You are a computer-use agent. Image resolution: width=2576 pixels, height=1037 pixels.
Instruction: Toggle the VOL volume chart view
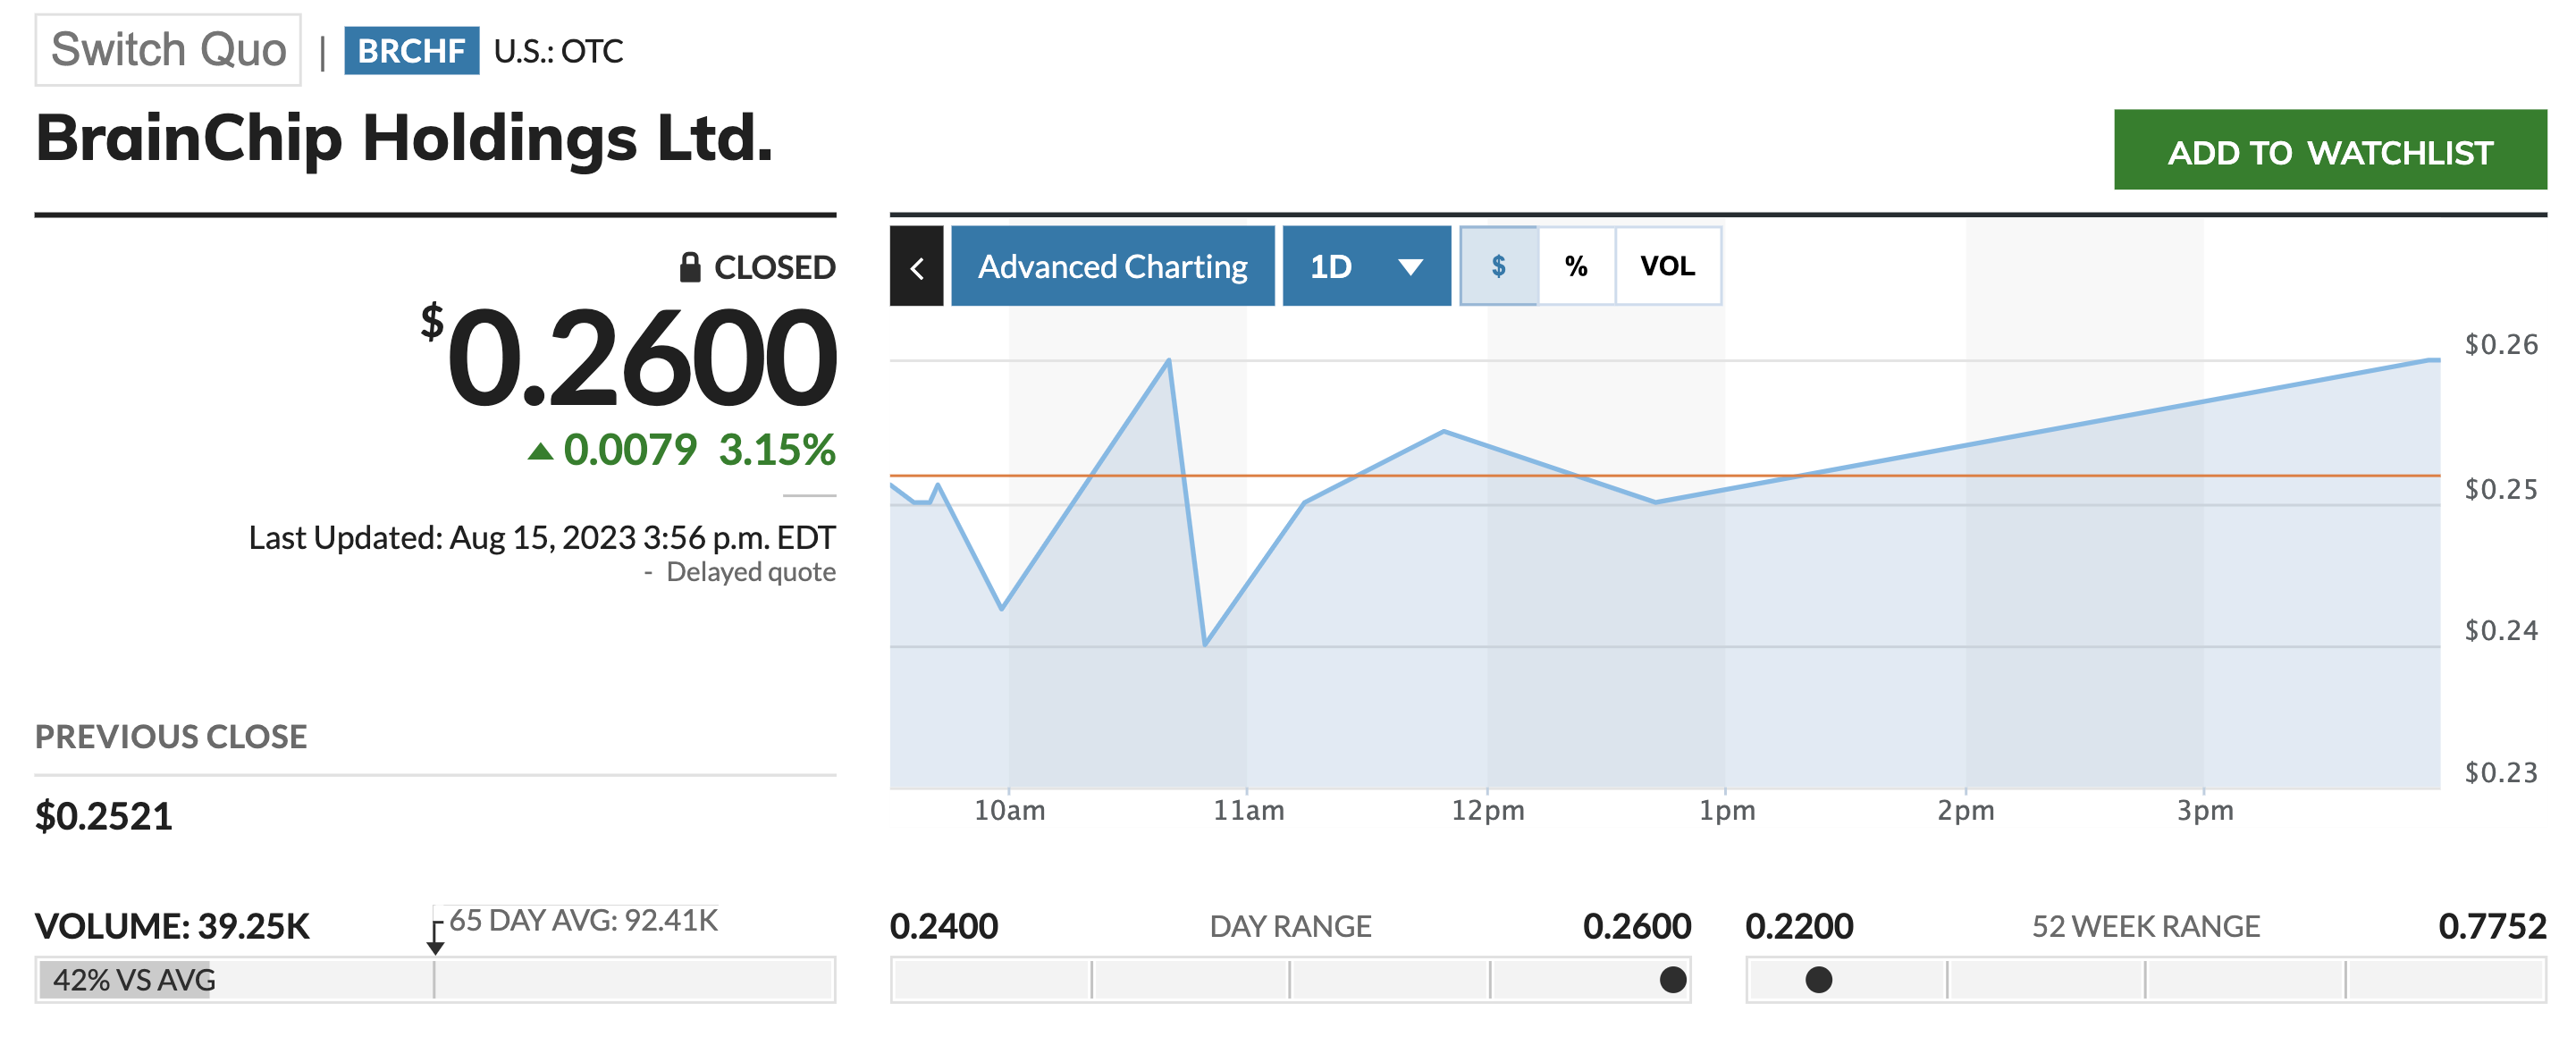[1667, 266]
